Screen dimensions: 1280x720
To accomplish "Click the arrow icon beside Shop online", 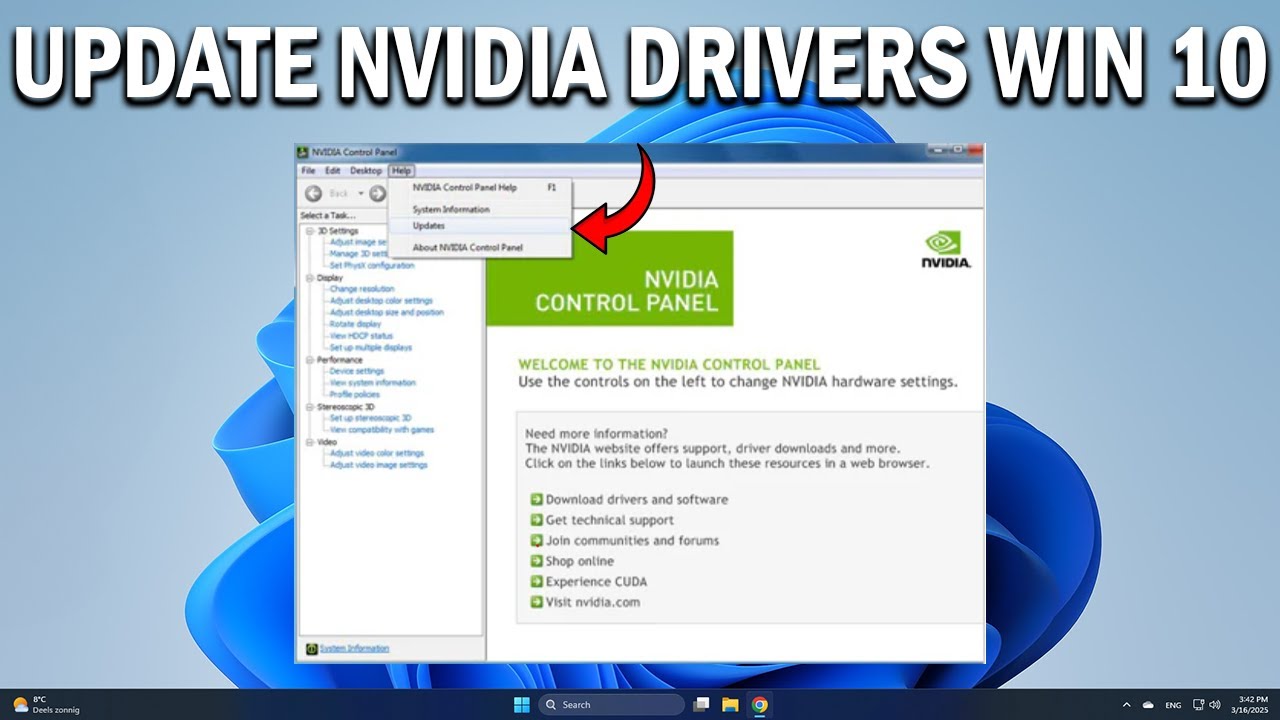I will click(536, 561).
